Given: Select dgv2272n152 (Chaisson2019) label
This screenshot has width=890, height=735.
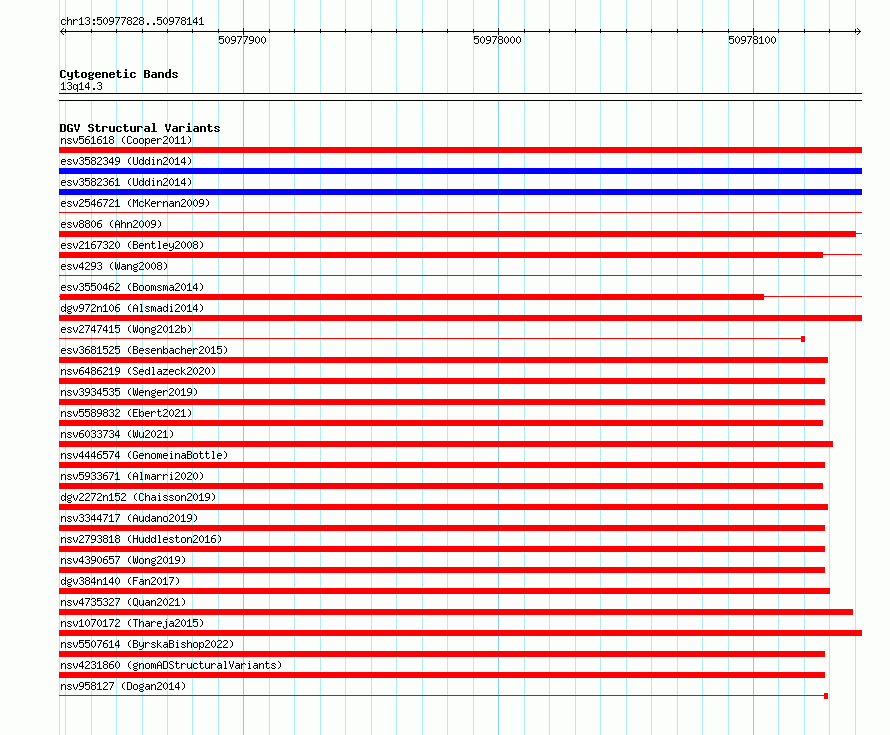Looking at the screenshot, I should (x=138, y=497).
